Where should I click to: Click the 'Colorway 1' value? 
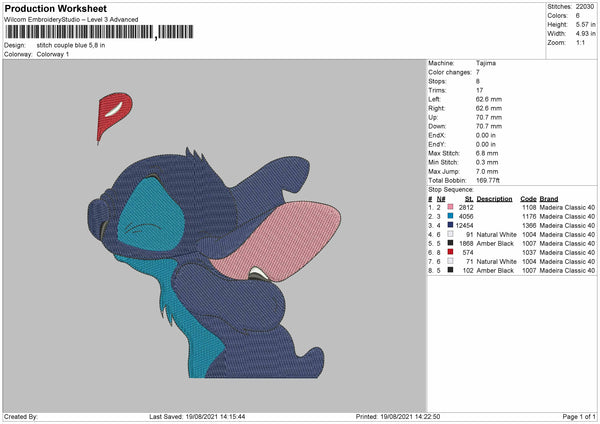(53, 54)
